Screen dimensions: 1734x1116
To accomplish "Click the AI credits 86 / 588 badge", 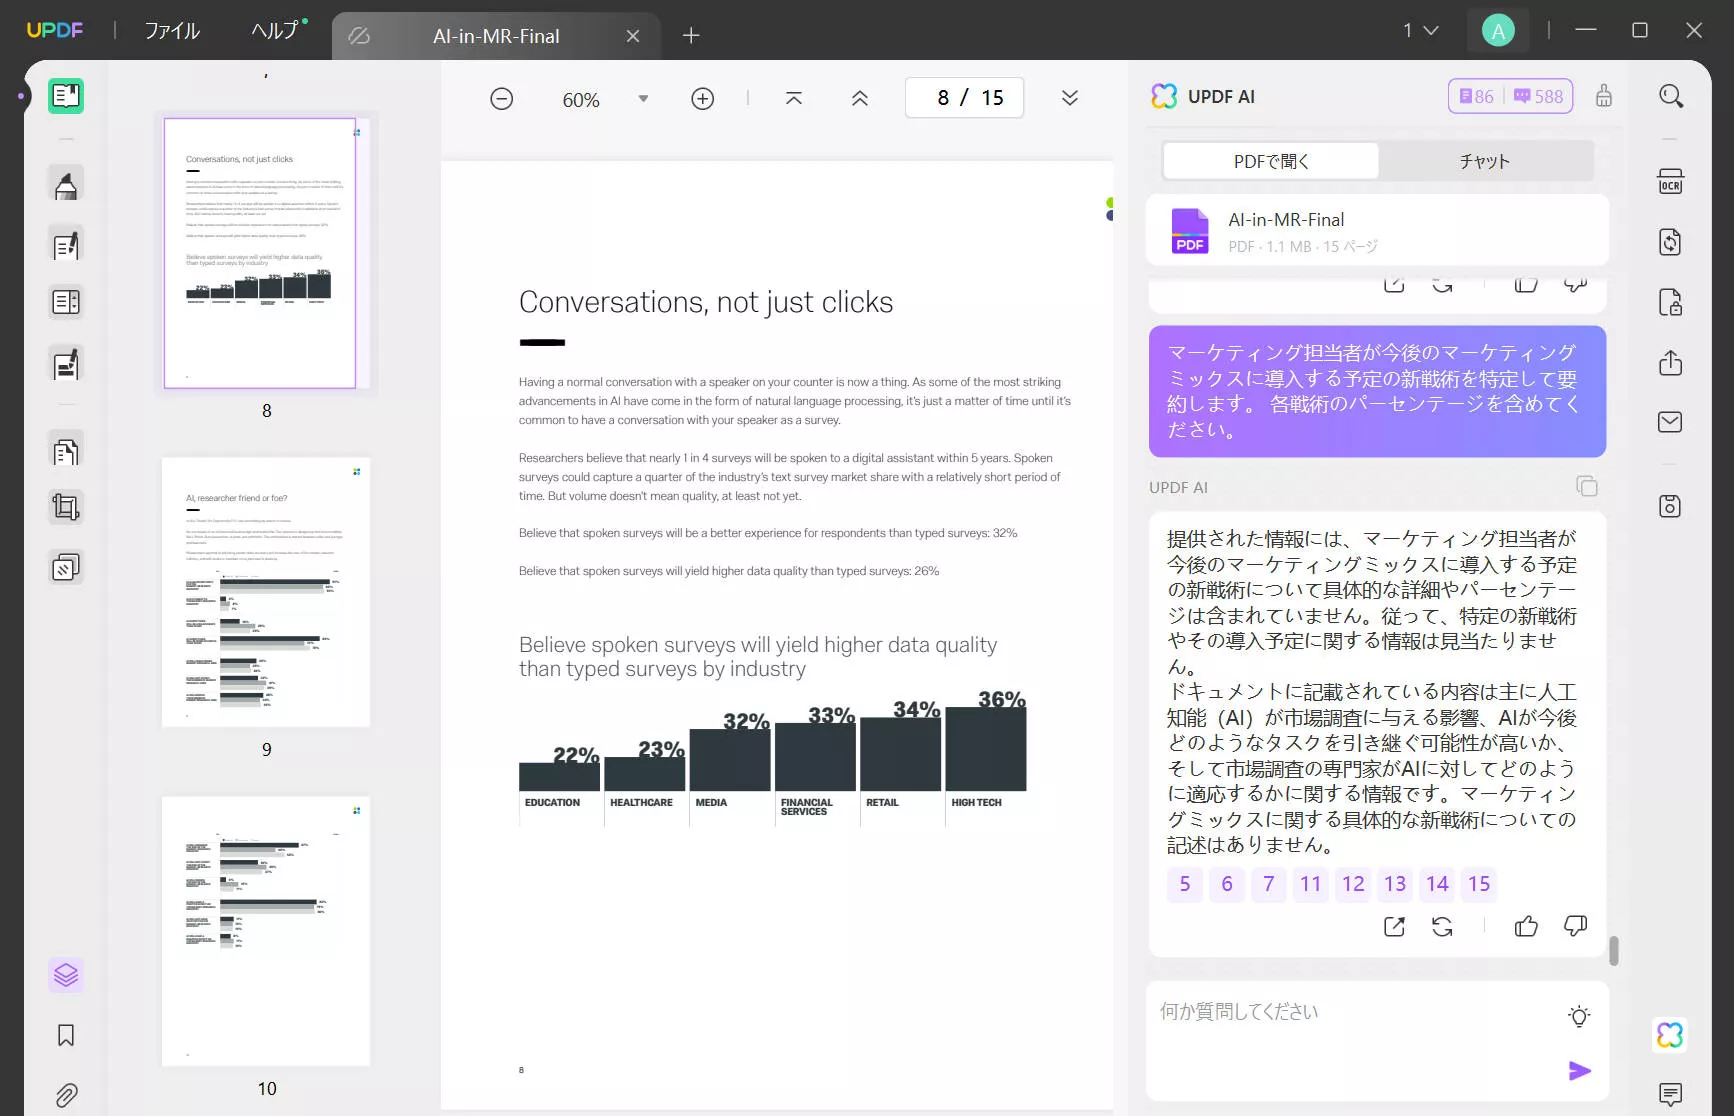I will [1510, 96].
